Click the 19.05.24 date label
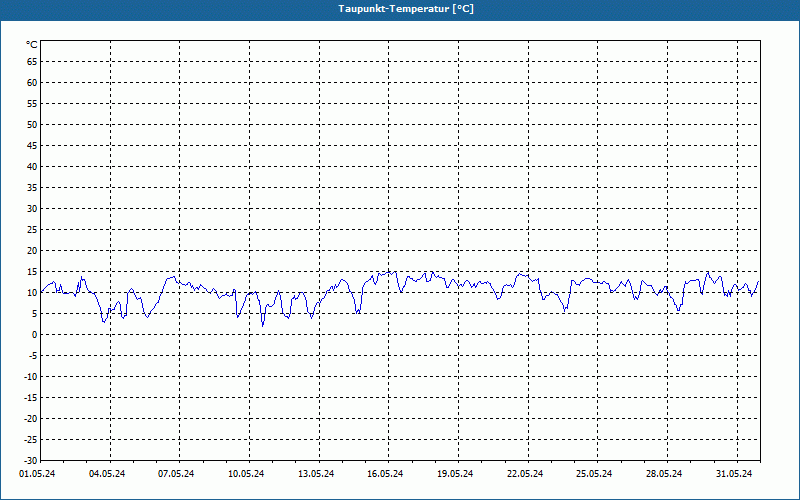 [455, 474]
